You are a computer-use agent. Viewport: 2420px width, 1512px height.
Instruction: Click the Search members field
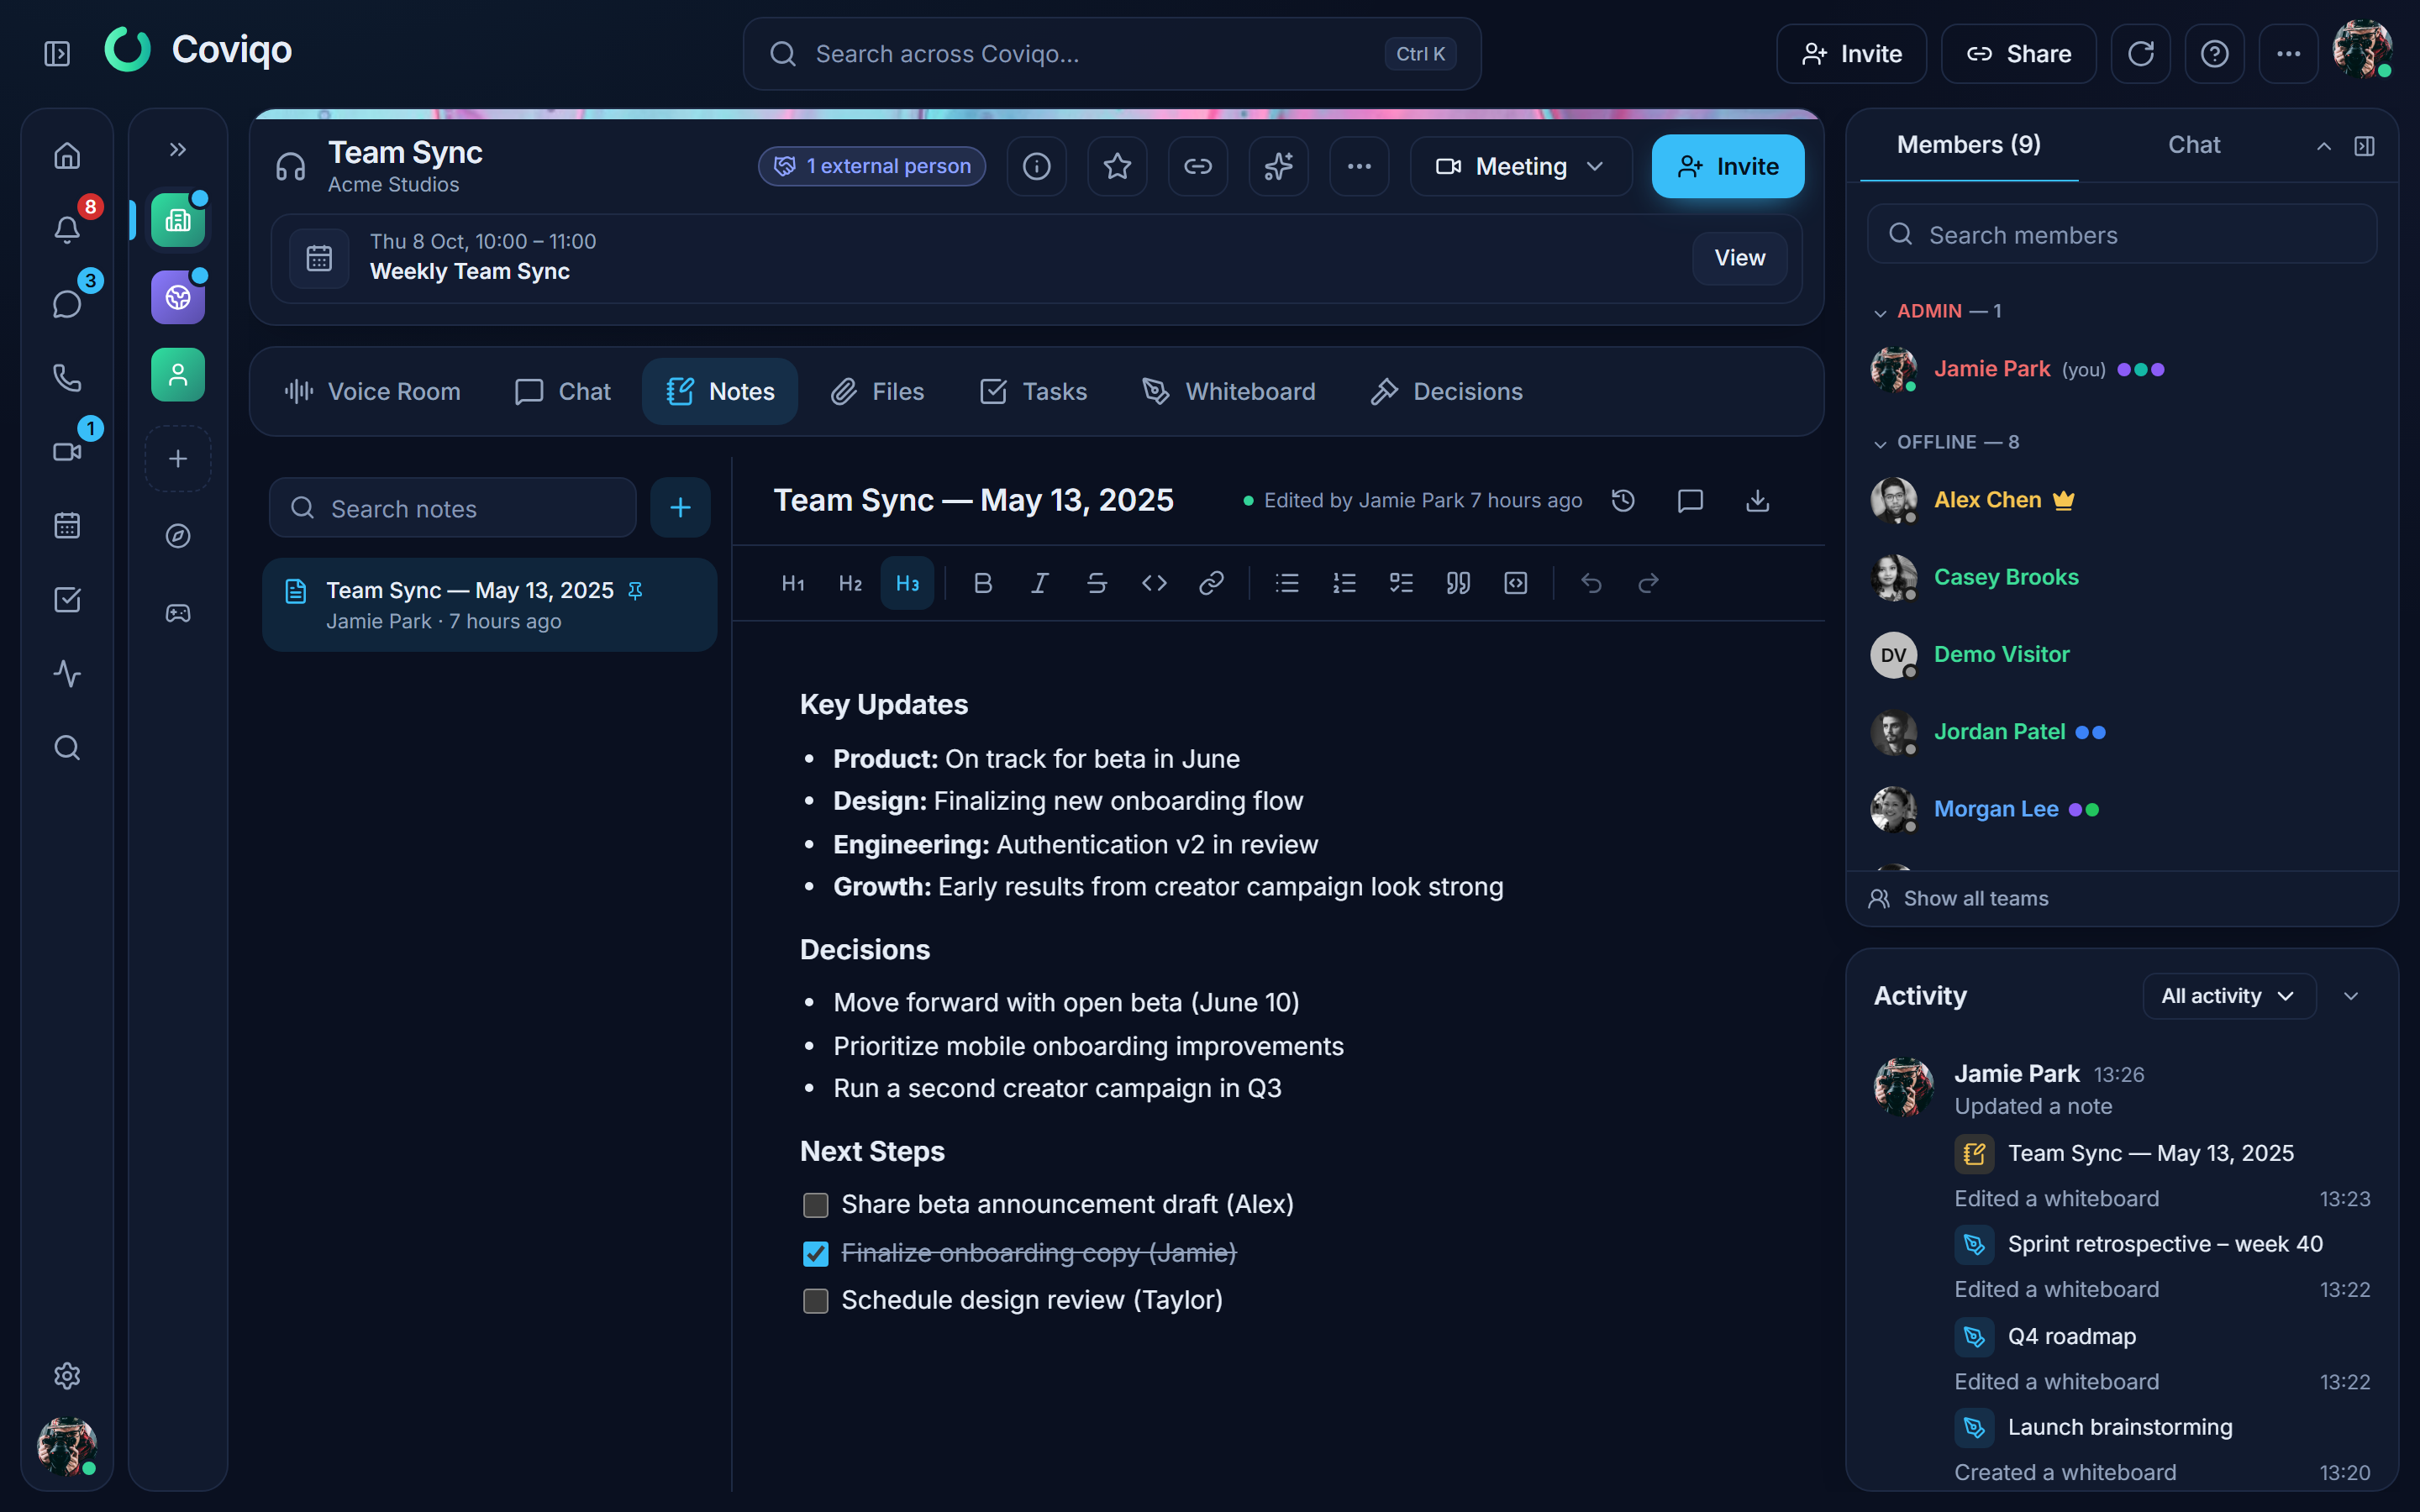[x=2122, y=235]
